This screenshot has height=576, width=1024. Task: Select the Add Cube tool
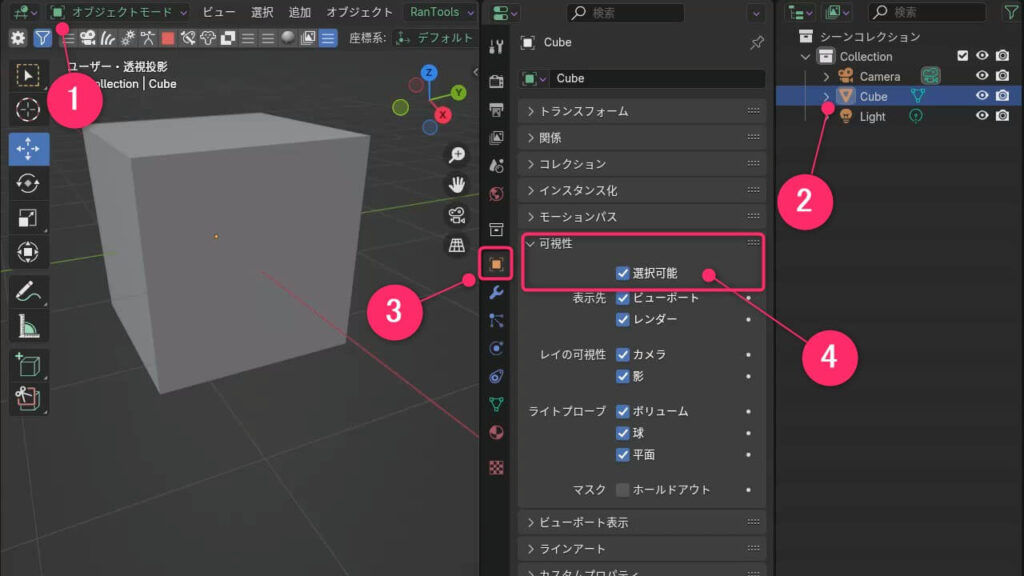(28, 365)
